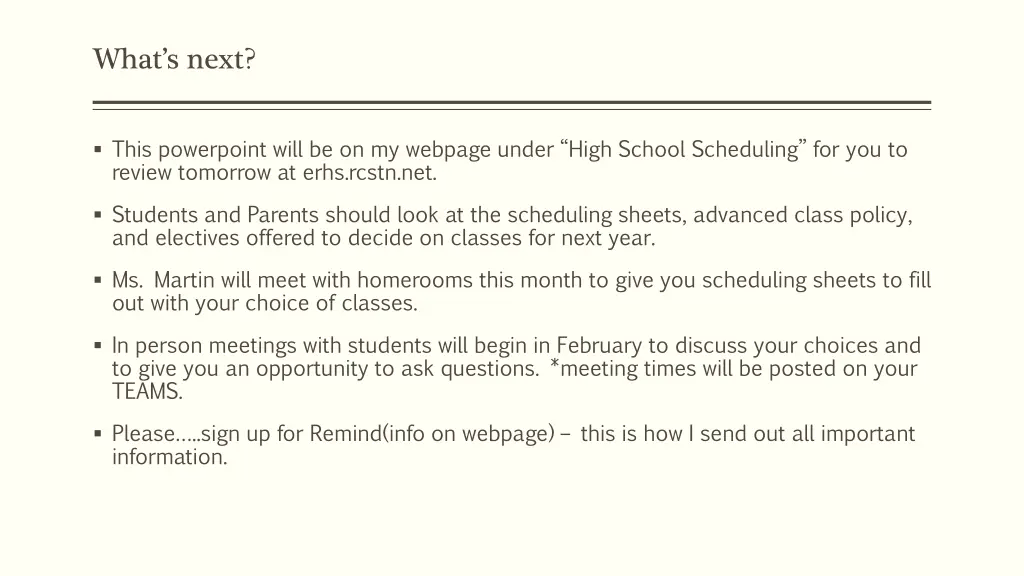Click the name "Ms. Martin"
Viewport: 1024px width, 576px height.
point(163,281)
